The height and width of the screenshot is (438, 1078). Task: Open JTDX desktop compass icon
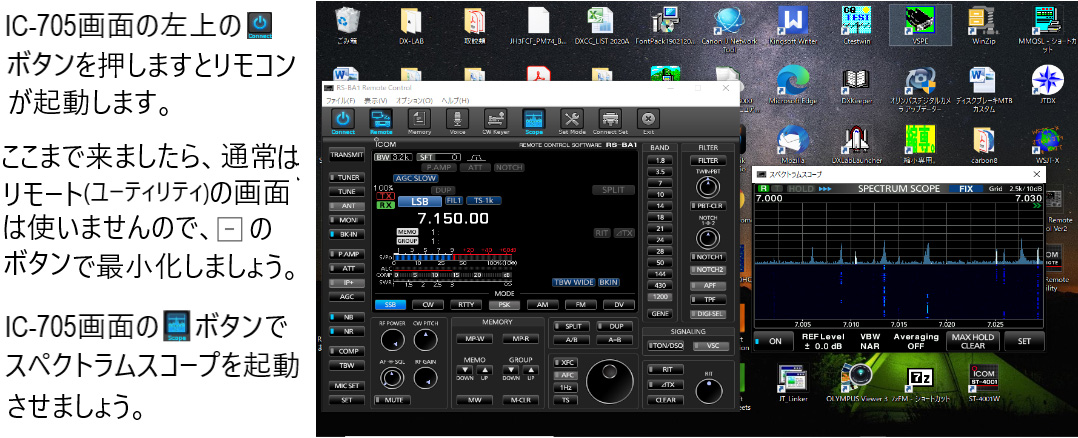pyautogui.click(x=1048, y=85)
